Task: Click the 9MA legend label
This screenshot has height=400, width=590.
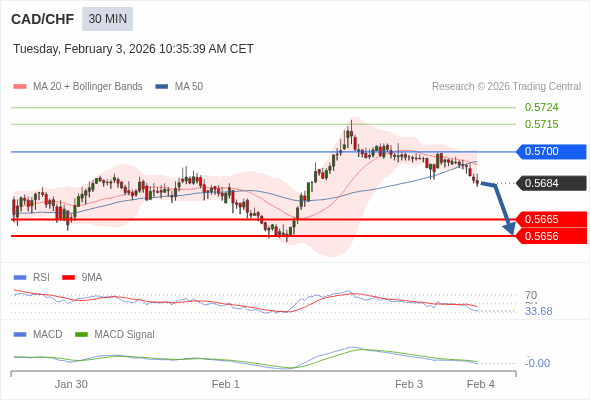Action: [x=92, y=278]
